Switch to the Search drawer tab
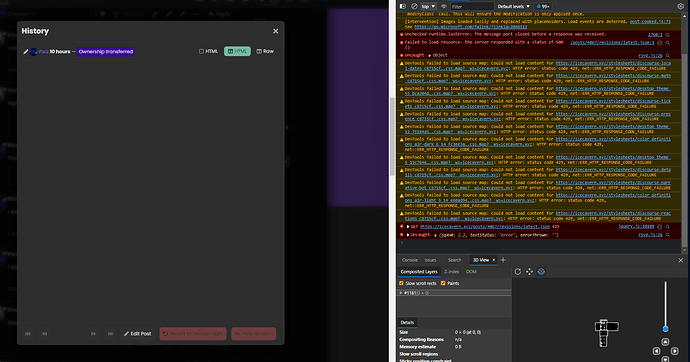Image resolution: width=690 pixels, height=362 pixels. (x=454, y=260)
